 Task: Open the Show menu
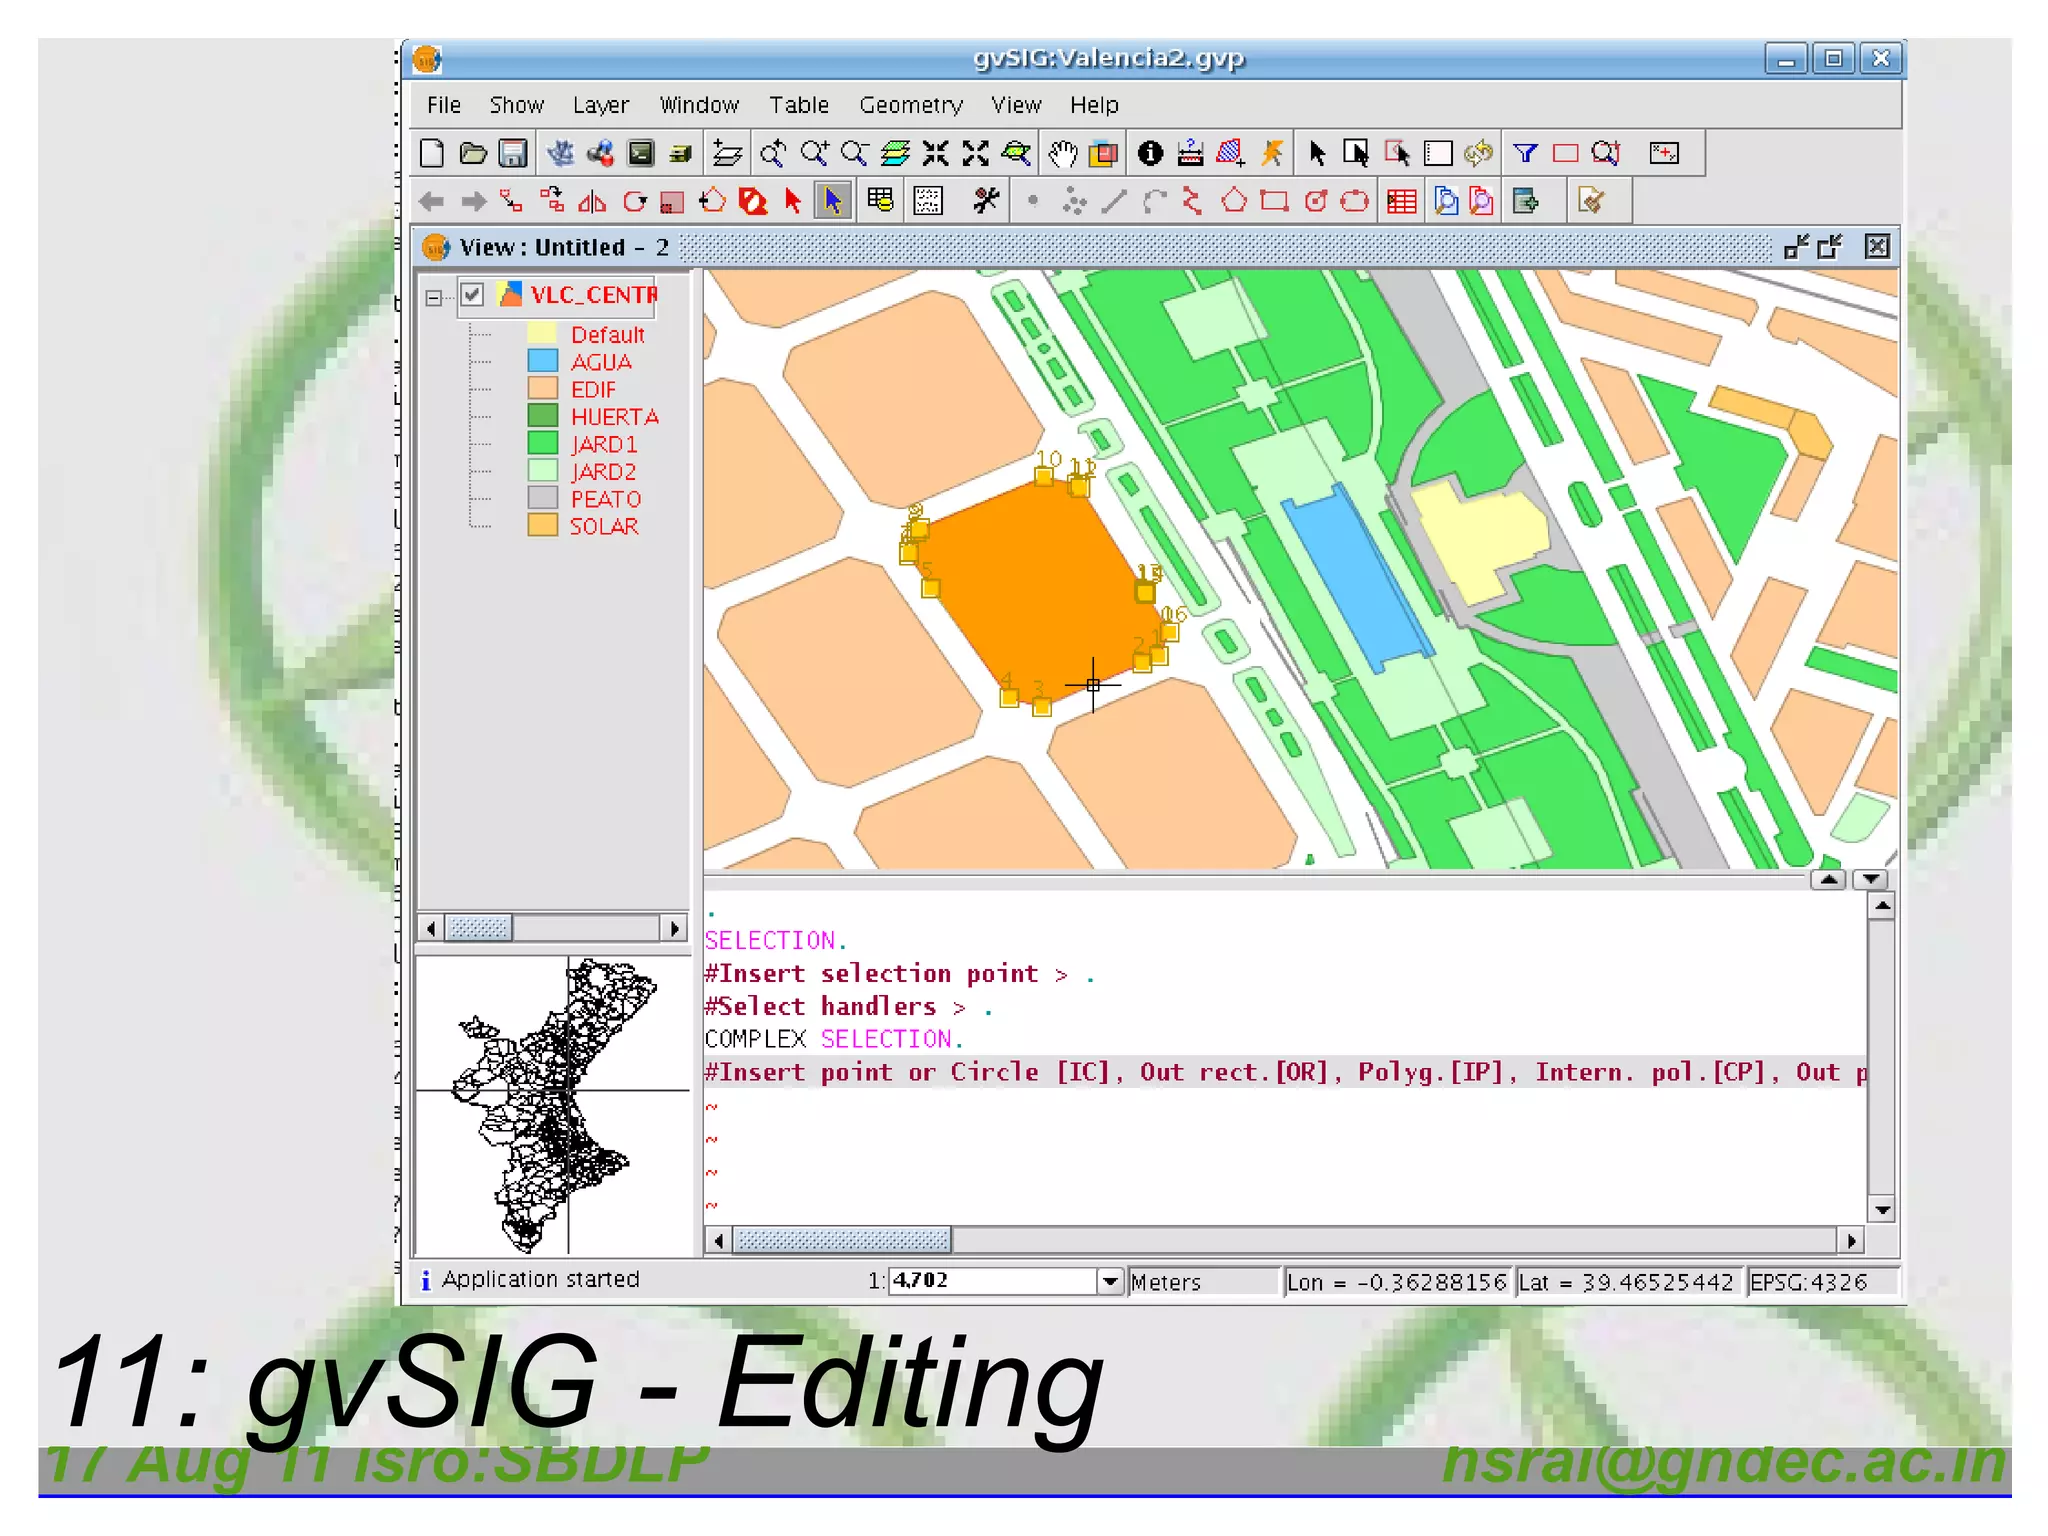(x=516, y=105)
